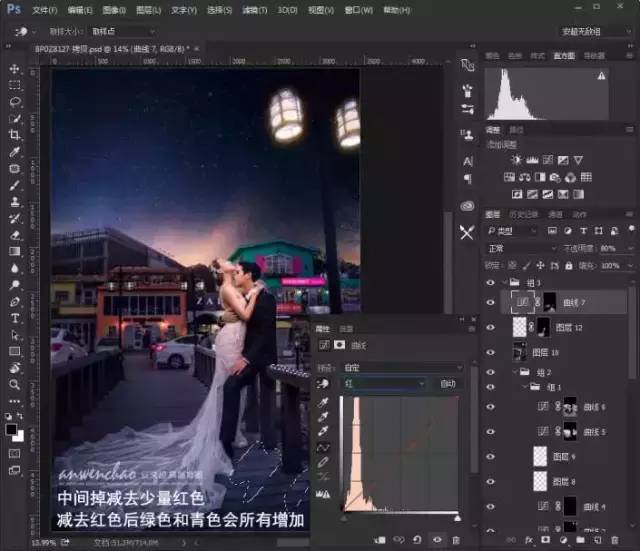
Task: Select the 曲线 7 layer mask thumbnail
Action: point(549,302)
